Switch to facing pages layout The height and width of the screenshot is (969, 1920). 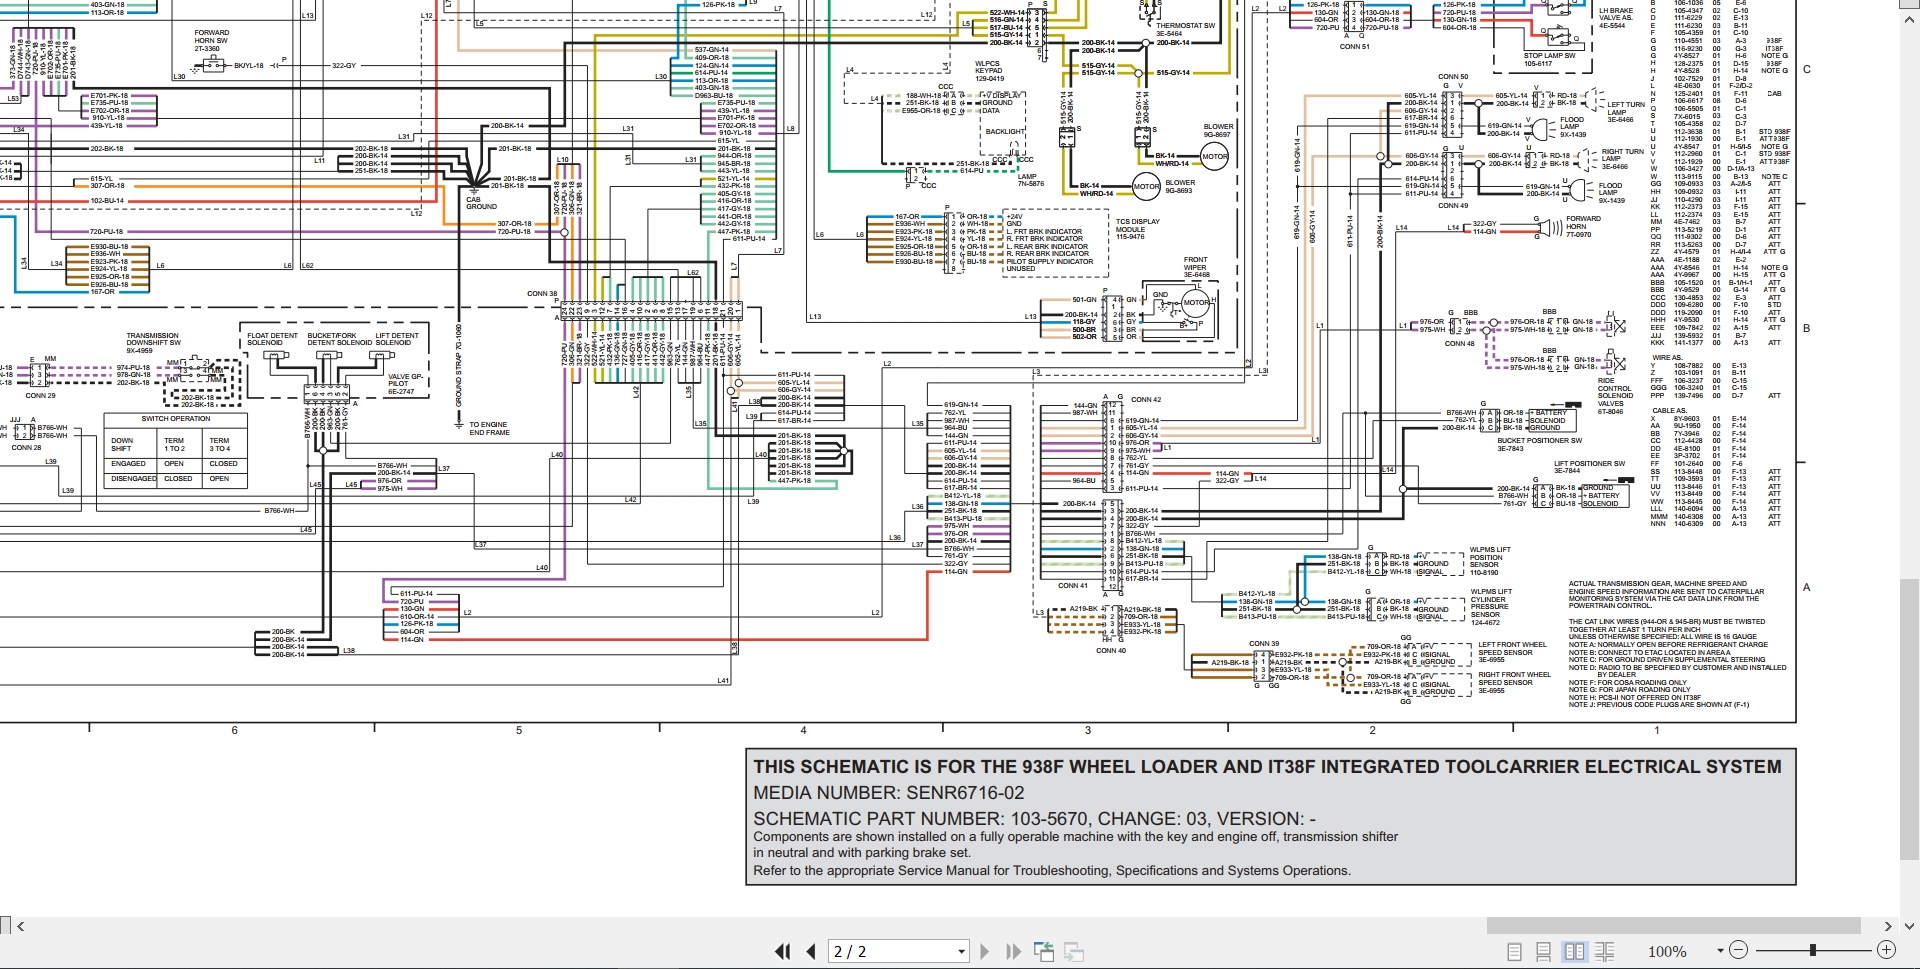click(1574, 951)
